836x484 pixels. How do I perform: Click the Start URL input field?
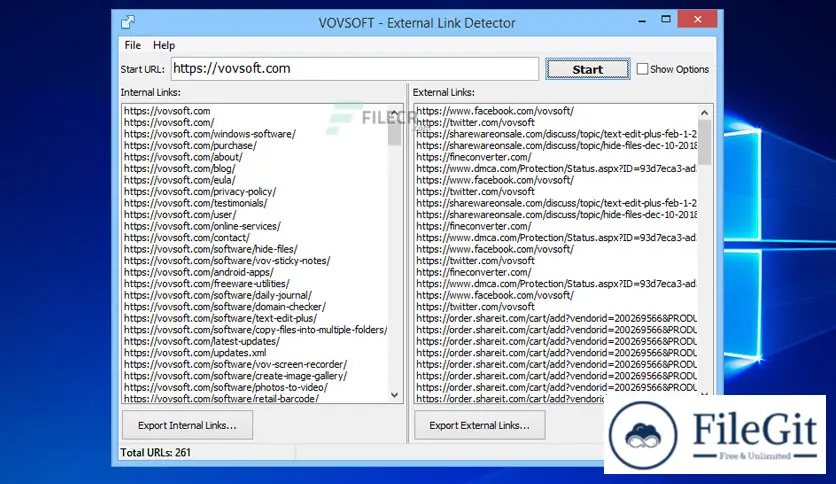click(x=355, y=69)
